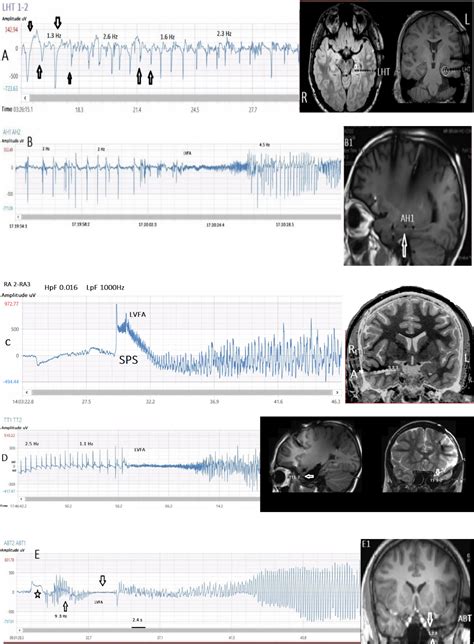Click the left scroll arrow under the RA 2-RA3 chart

(27, 392)
